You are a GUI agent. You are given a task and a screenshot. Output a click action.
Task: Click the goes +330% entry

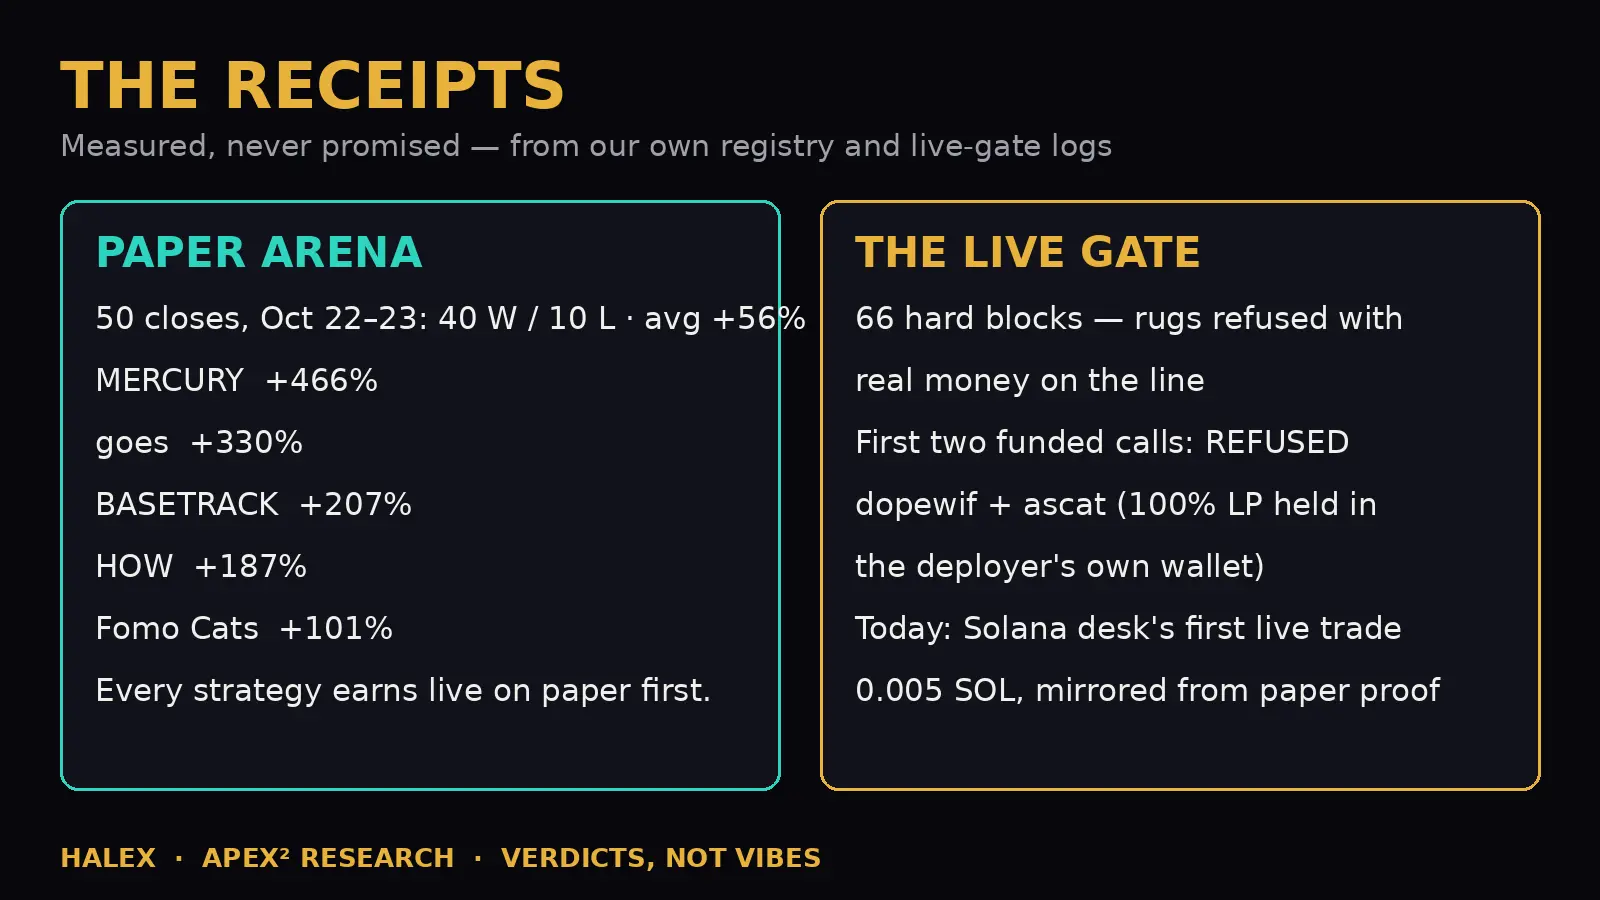point(199,443)
